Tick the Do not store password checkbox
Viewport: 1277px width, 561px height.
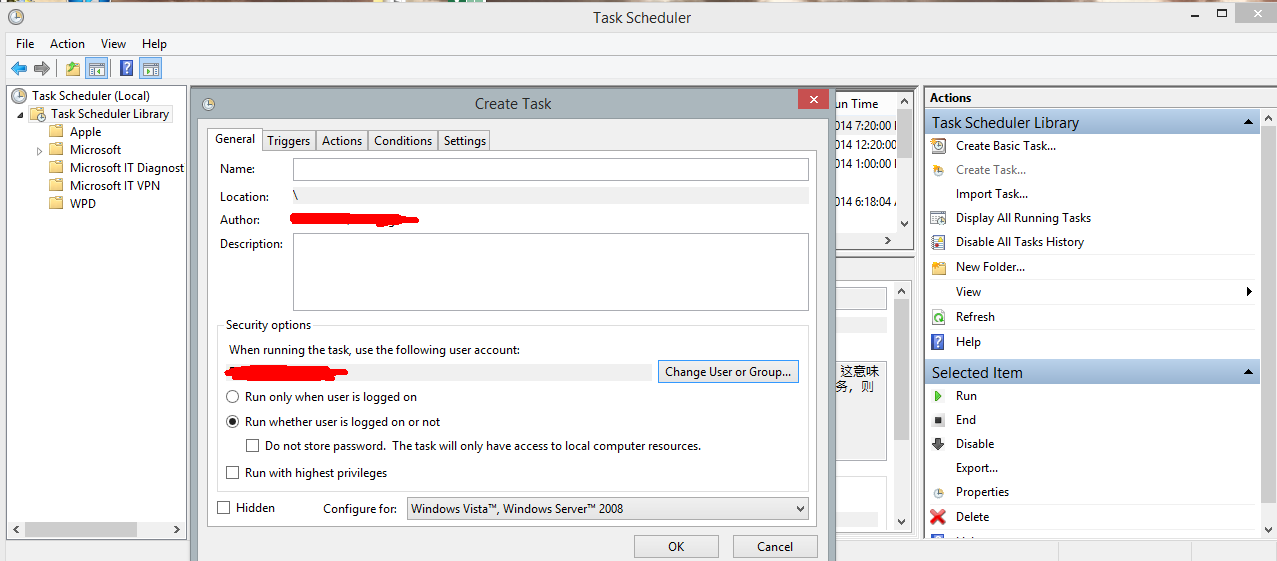click(253, 446)
